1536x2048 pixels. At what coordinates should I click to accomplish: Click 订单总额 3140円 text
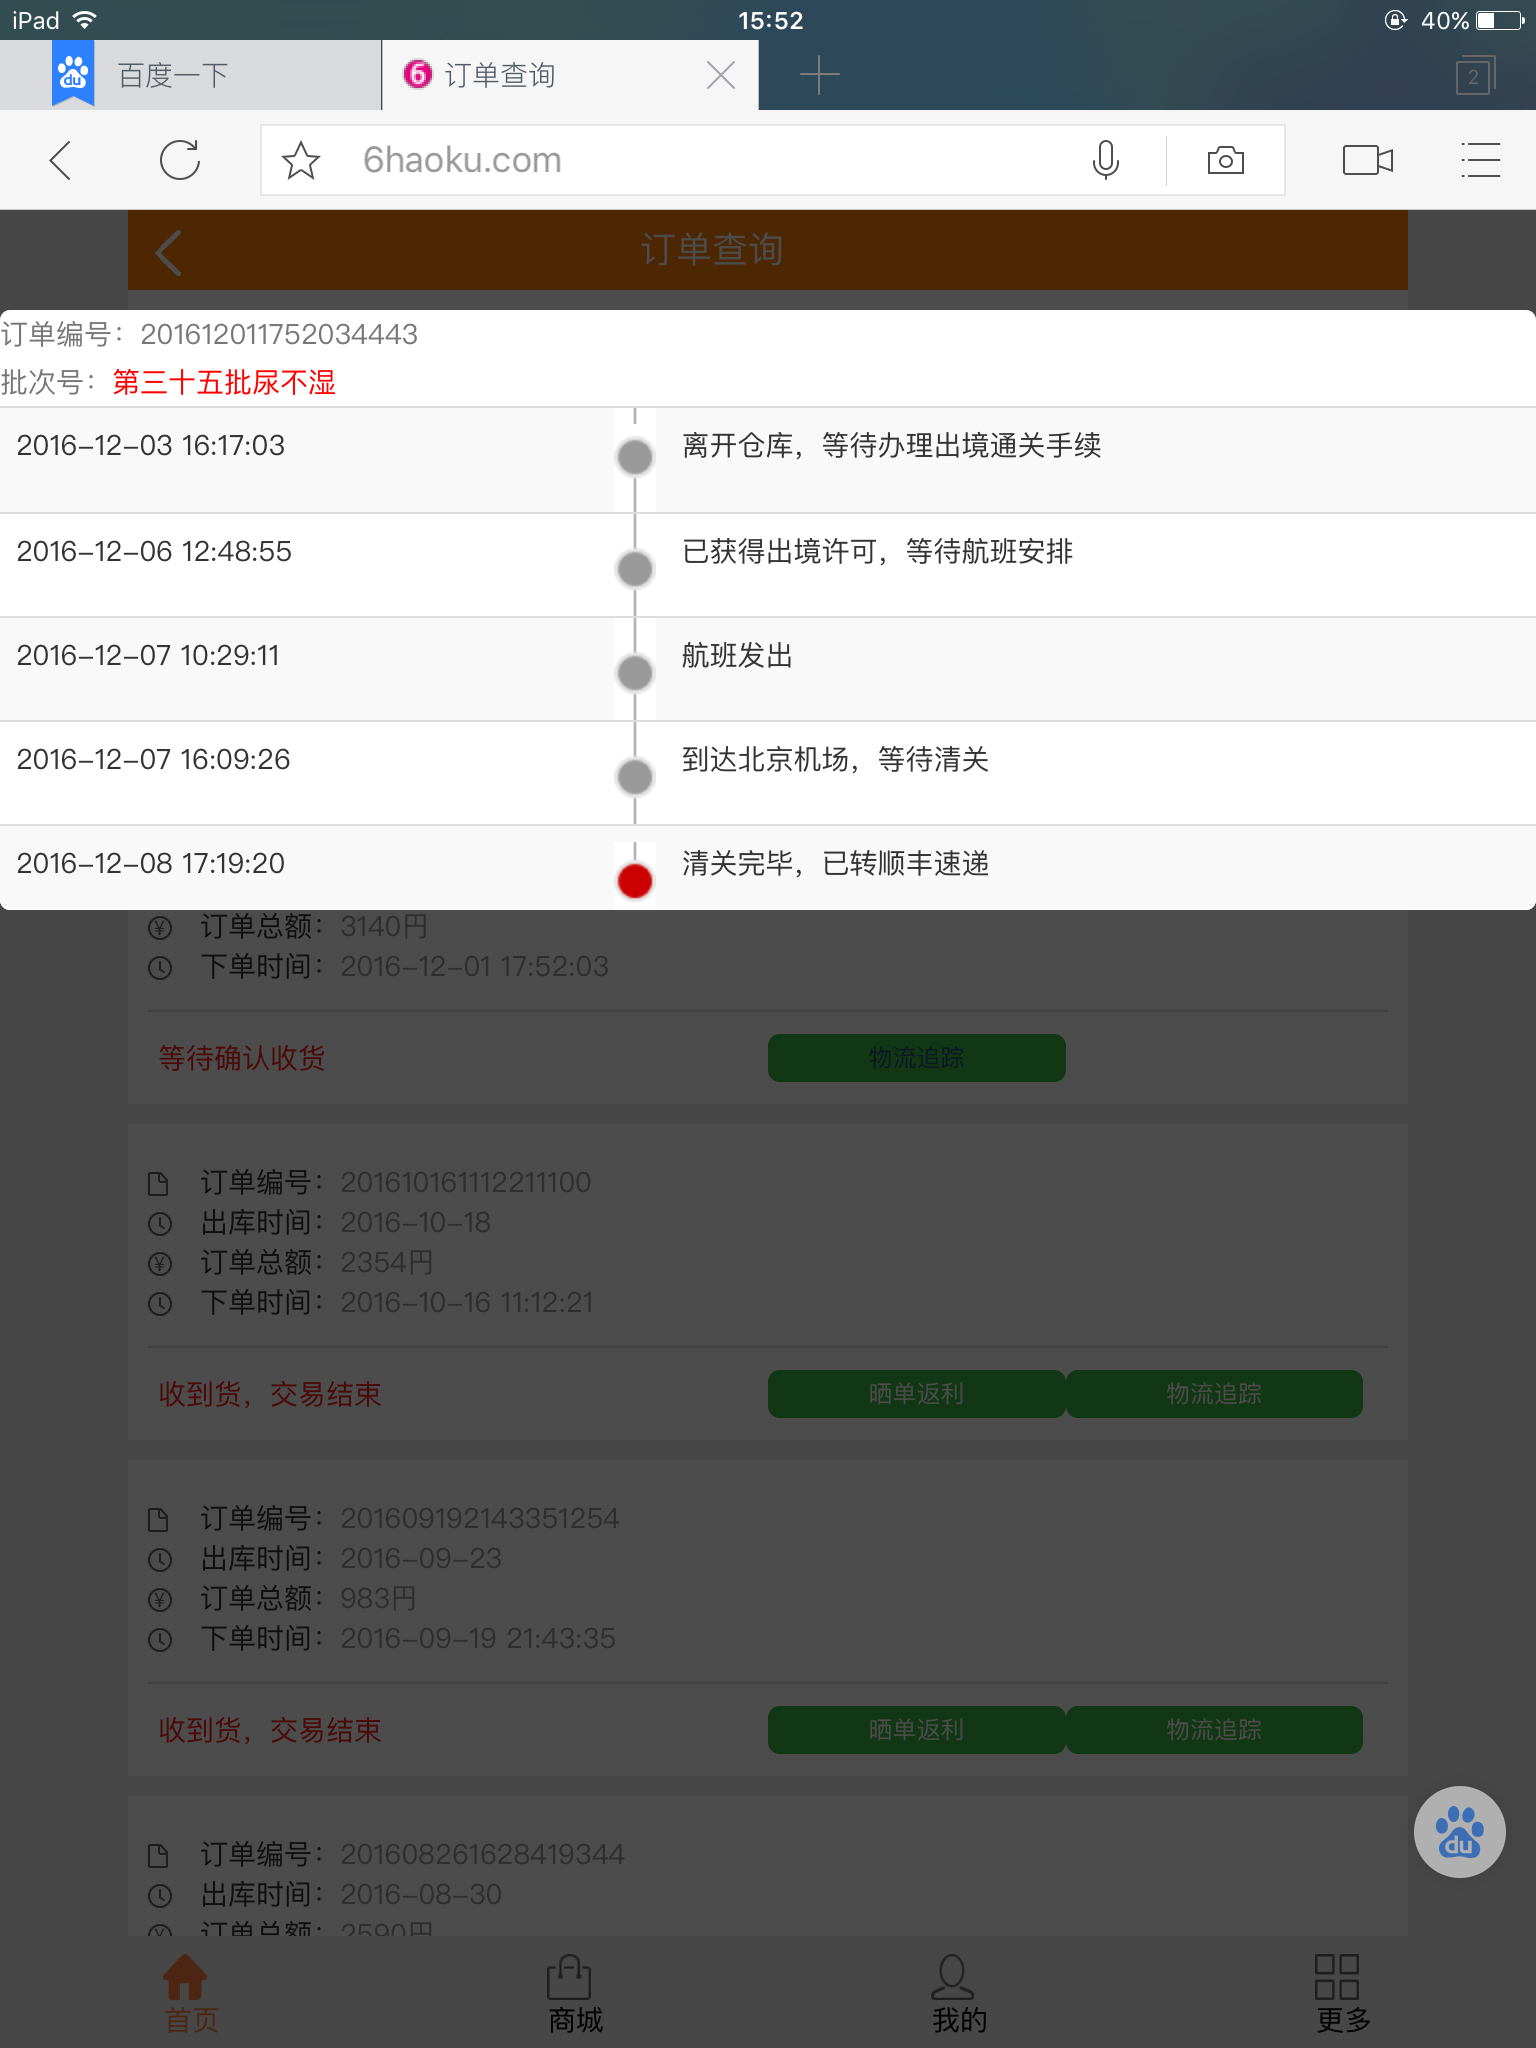(x=314, y=926)
